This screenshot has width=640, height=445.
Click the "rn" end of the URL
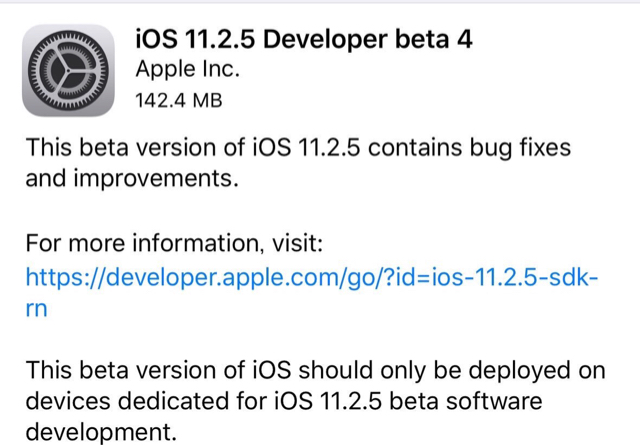pyautogui.click(x=37, y=310)
